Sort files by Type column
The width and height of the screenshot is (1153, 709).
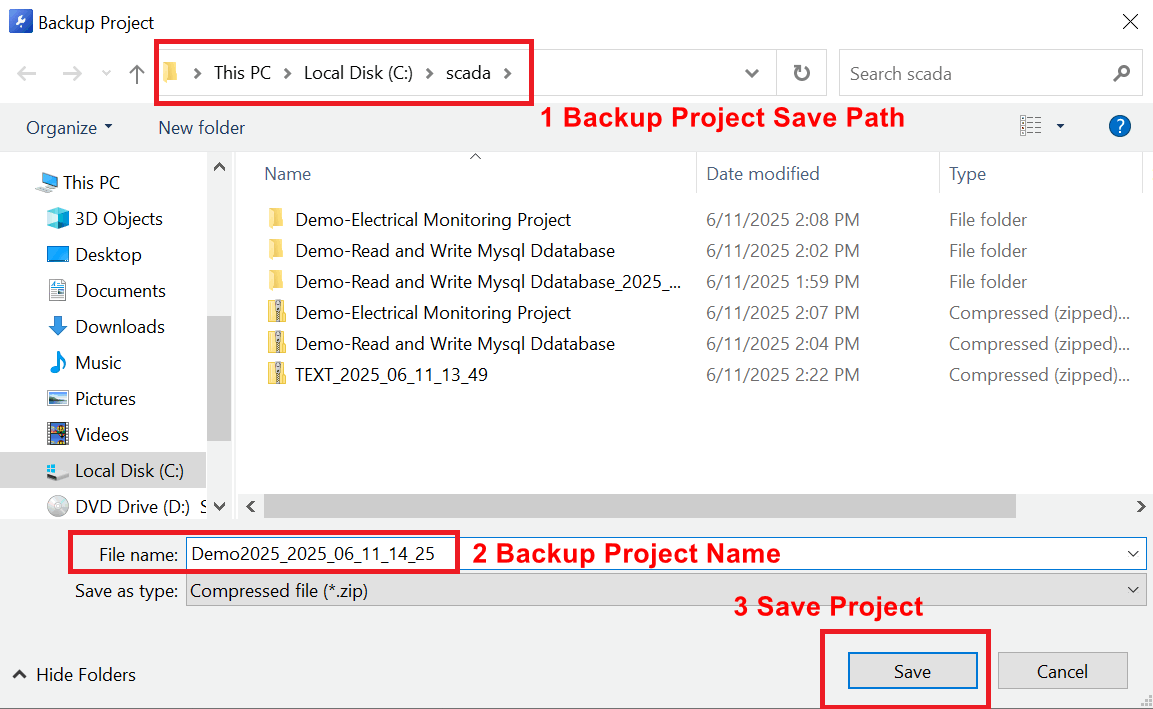(x=967, y=174)
